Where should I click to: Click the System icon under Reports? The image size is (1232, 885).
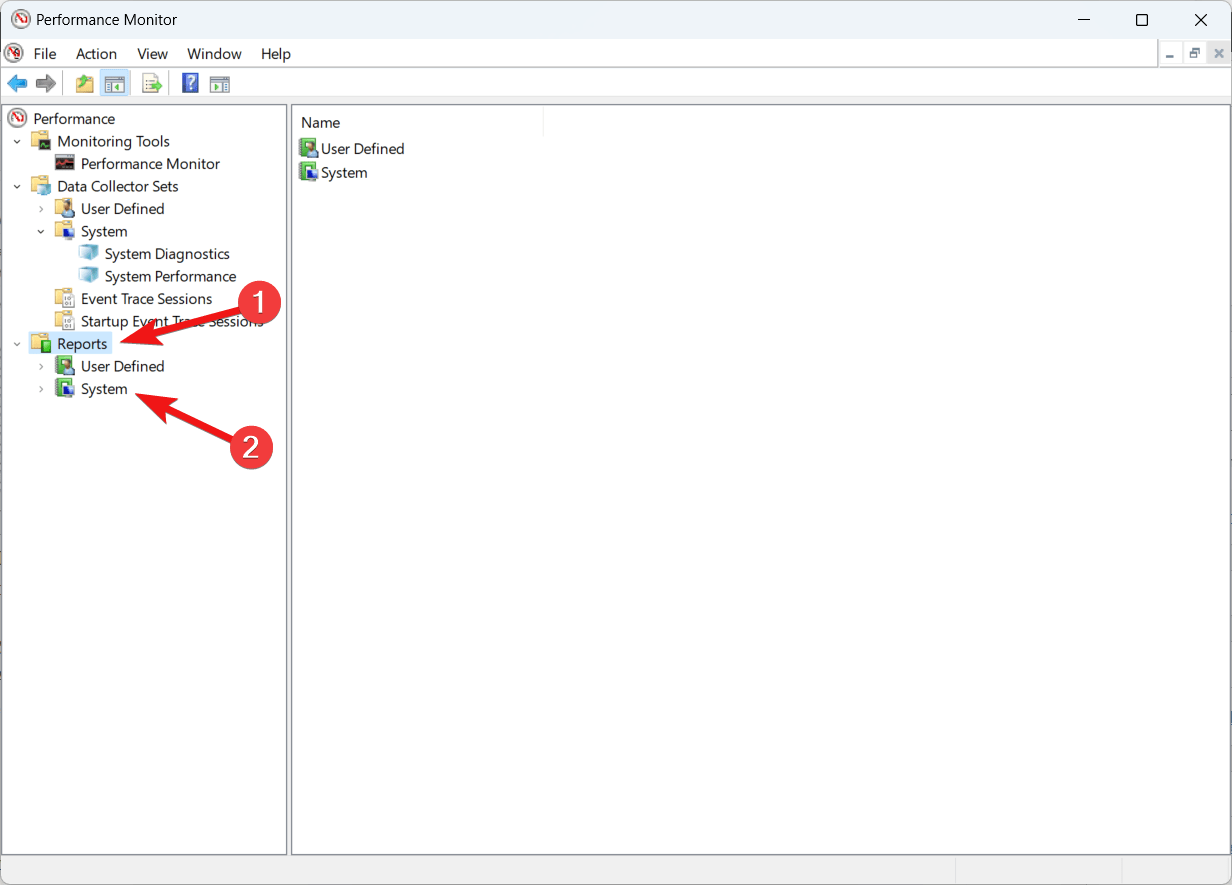[65, 389]
